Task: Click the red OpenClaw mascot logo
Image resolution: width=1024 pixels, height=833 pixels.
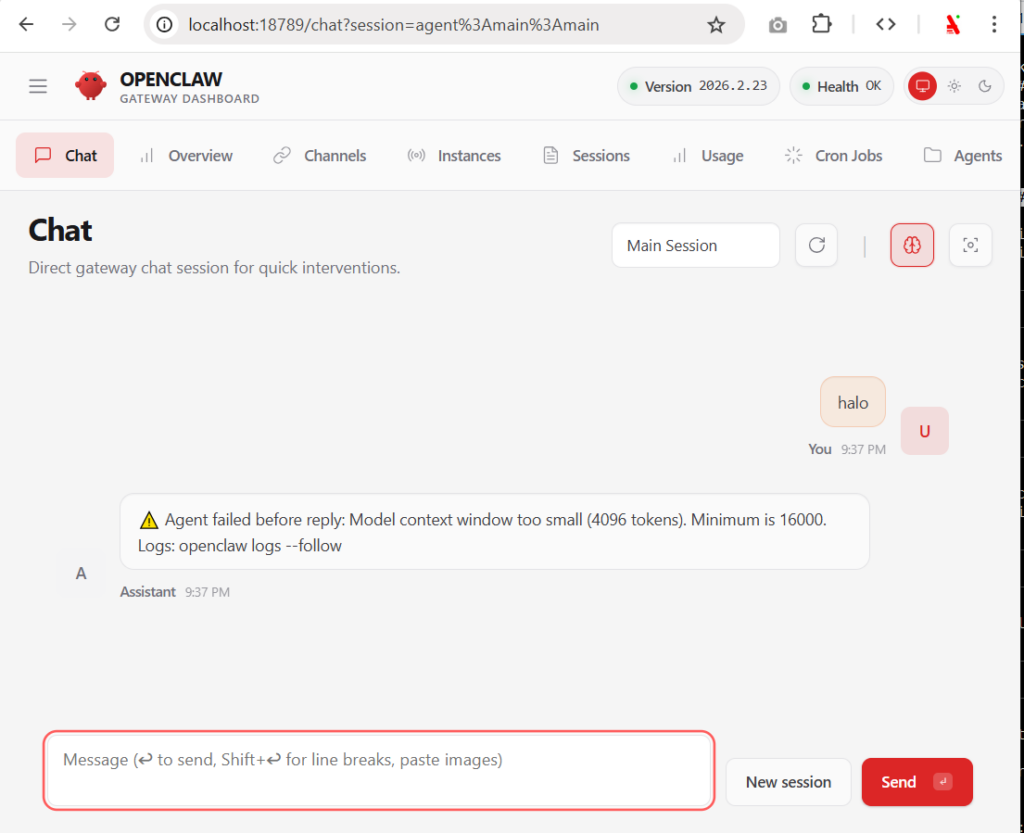Action: pos(91,86)
